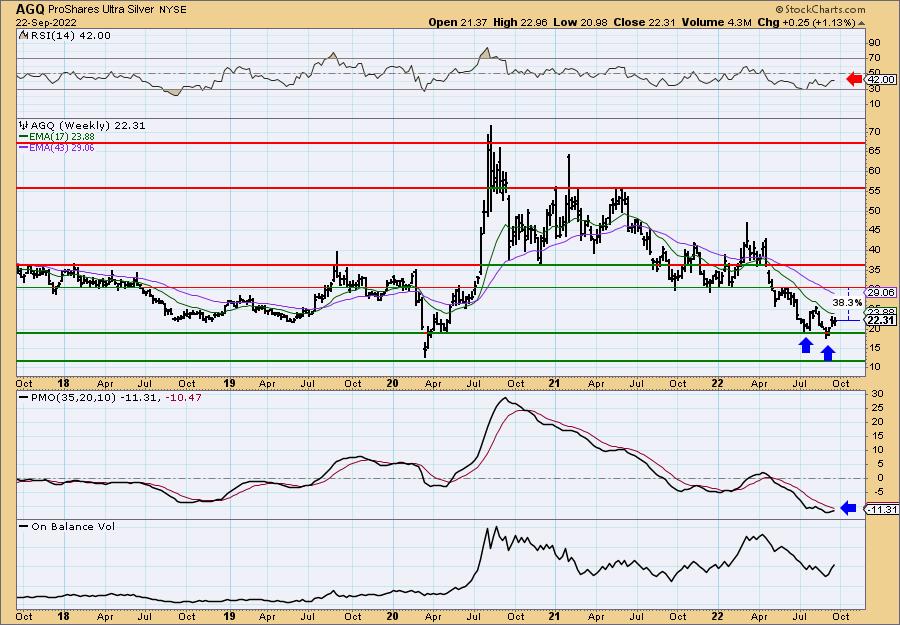Click the 45 price axis label
900x625 pixels.
874,230
